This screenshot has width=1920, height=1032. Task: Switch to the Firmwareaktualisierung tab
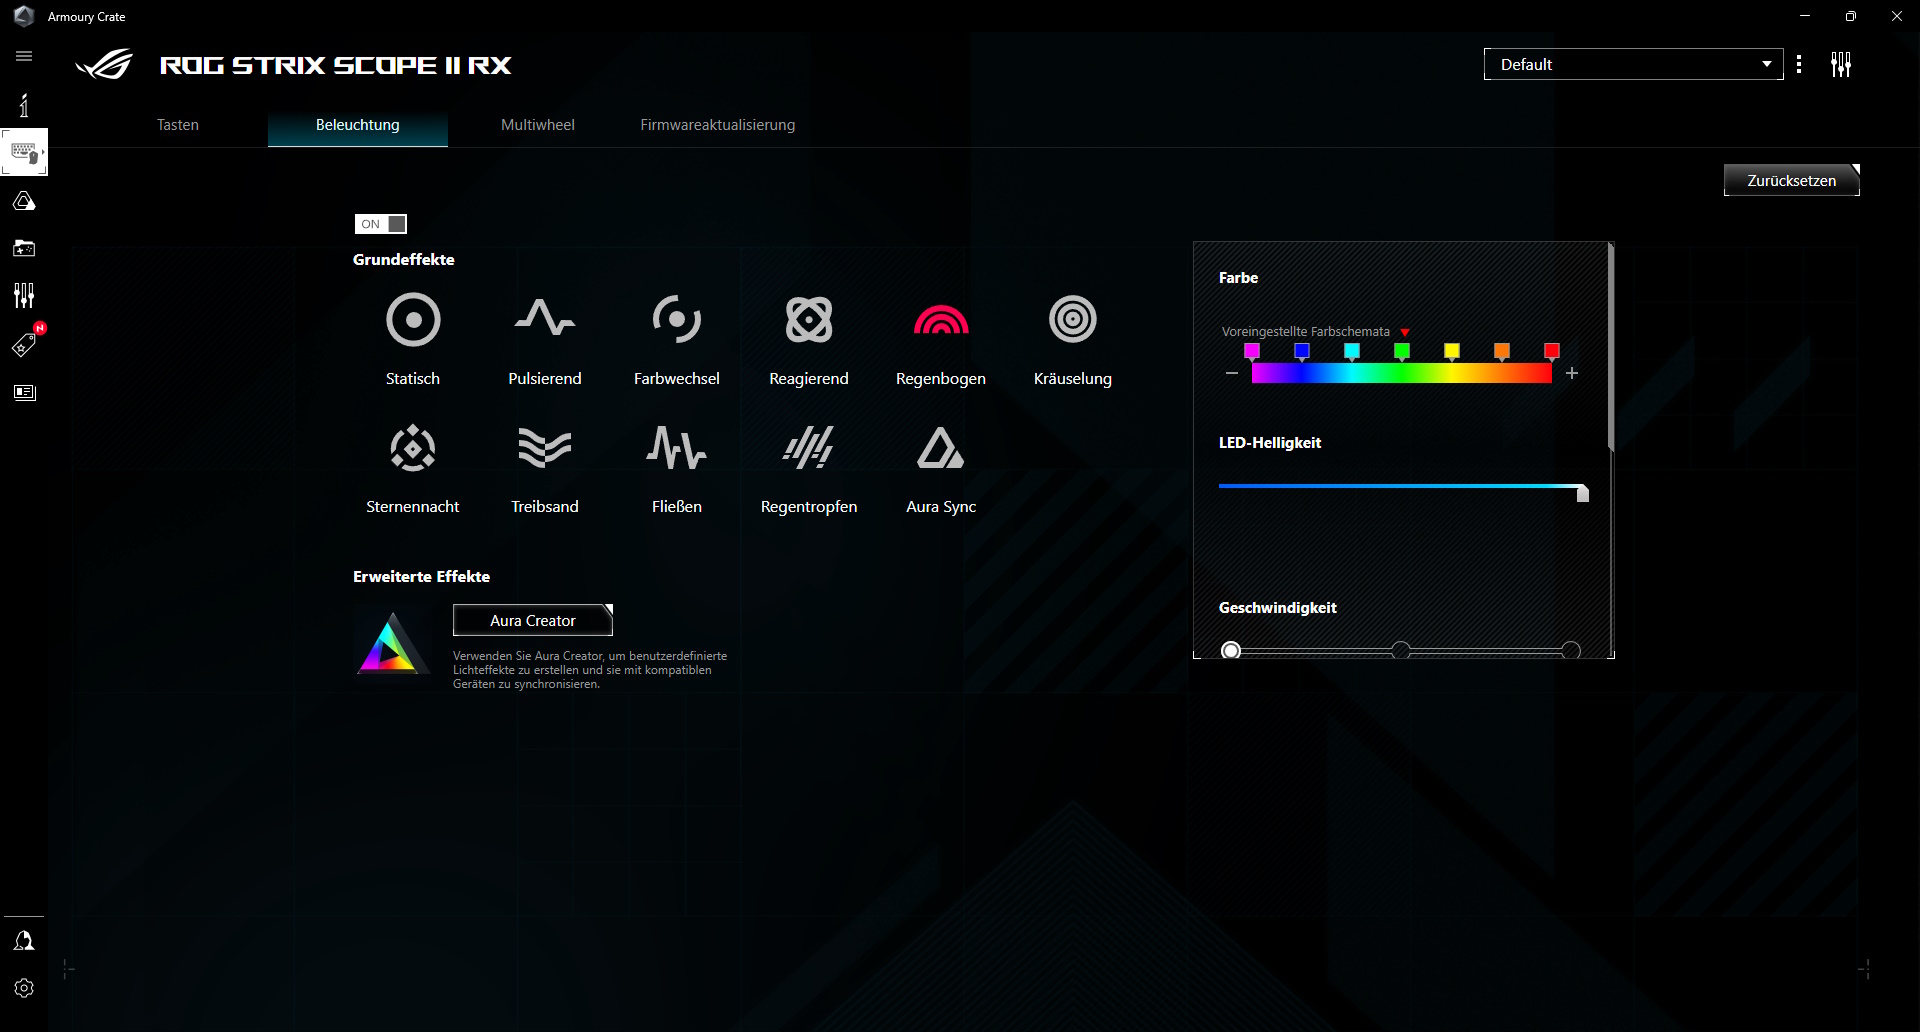point(717,125)
